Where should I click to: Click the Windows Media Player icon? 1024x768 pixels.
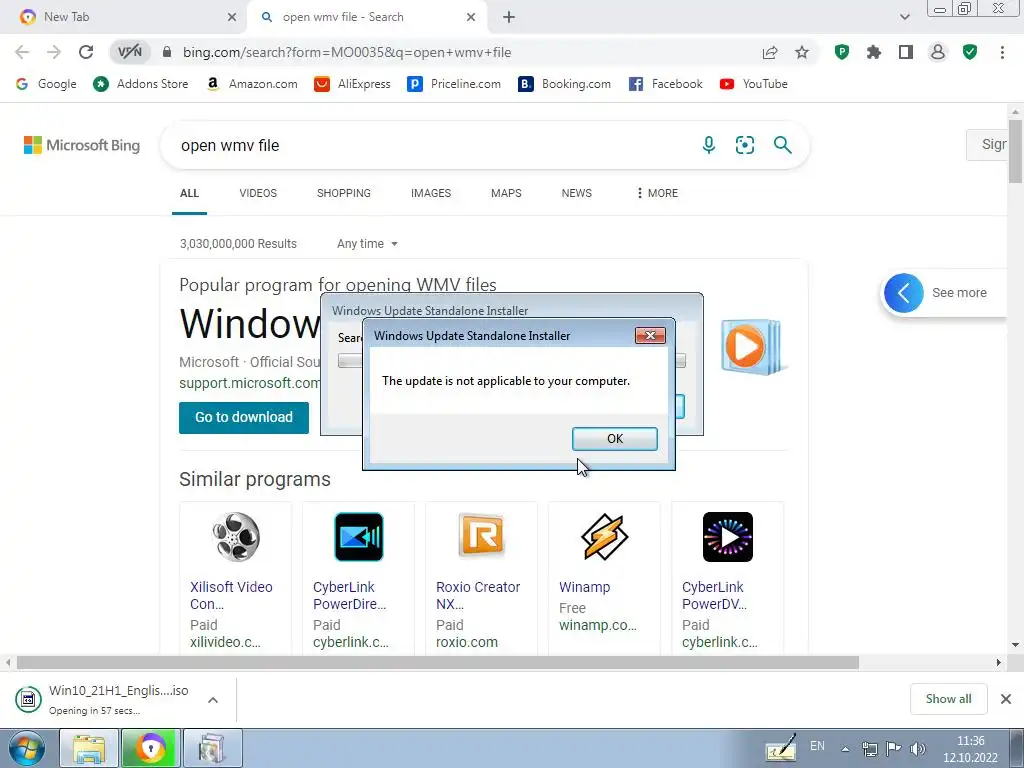(x=752, y=346)
